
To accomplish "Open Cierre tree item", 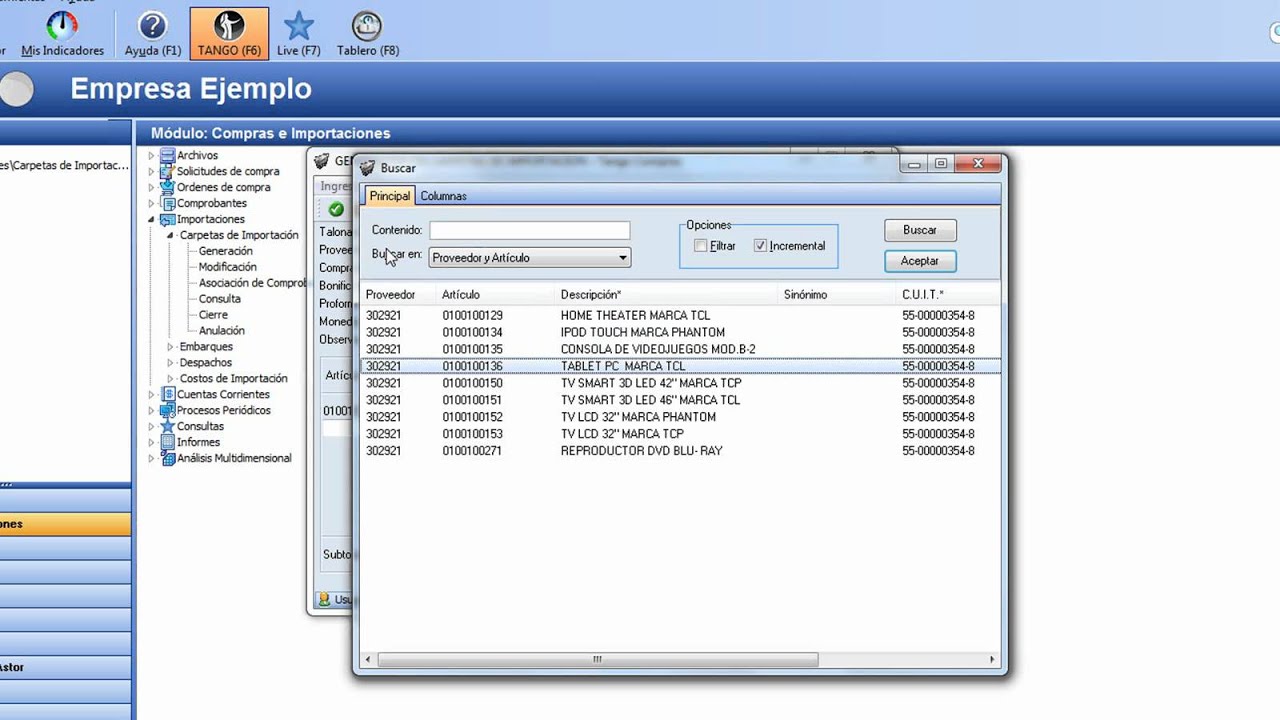I will (x=213, y=315).
